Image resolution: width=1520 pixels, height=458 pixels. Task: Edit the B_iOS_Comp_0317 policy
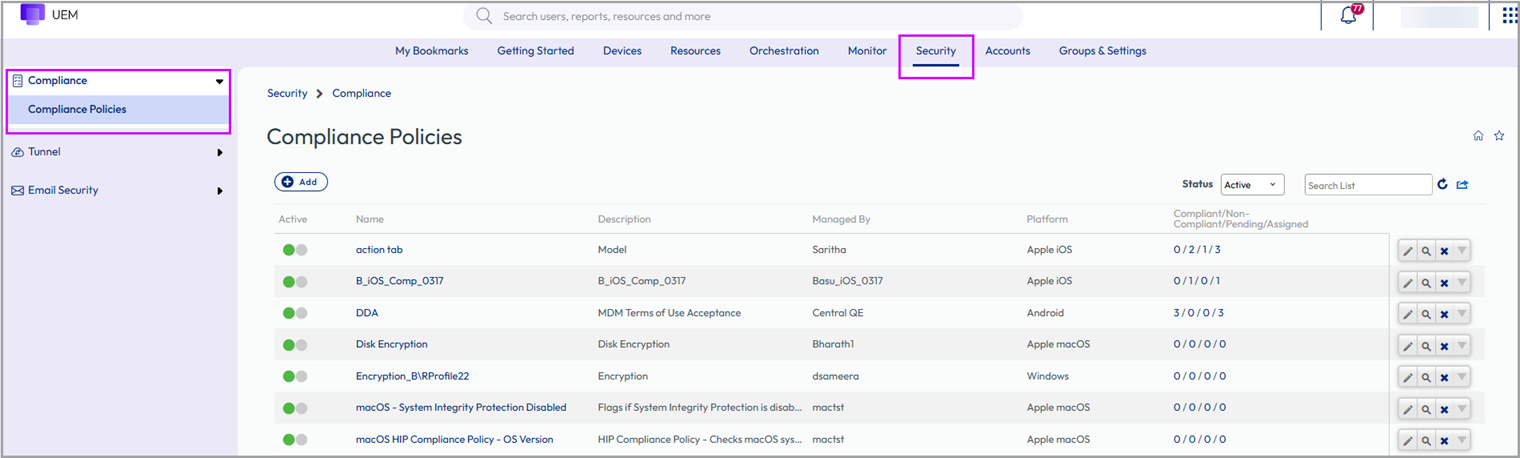pyautogui.click(x=1408, y=283)
